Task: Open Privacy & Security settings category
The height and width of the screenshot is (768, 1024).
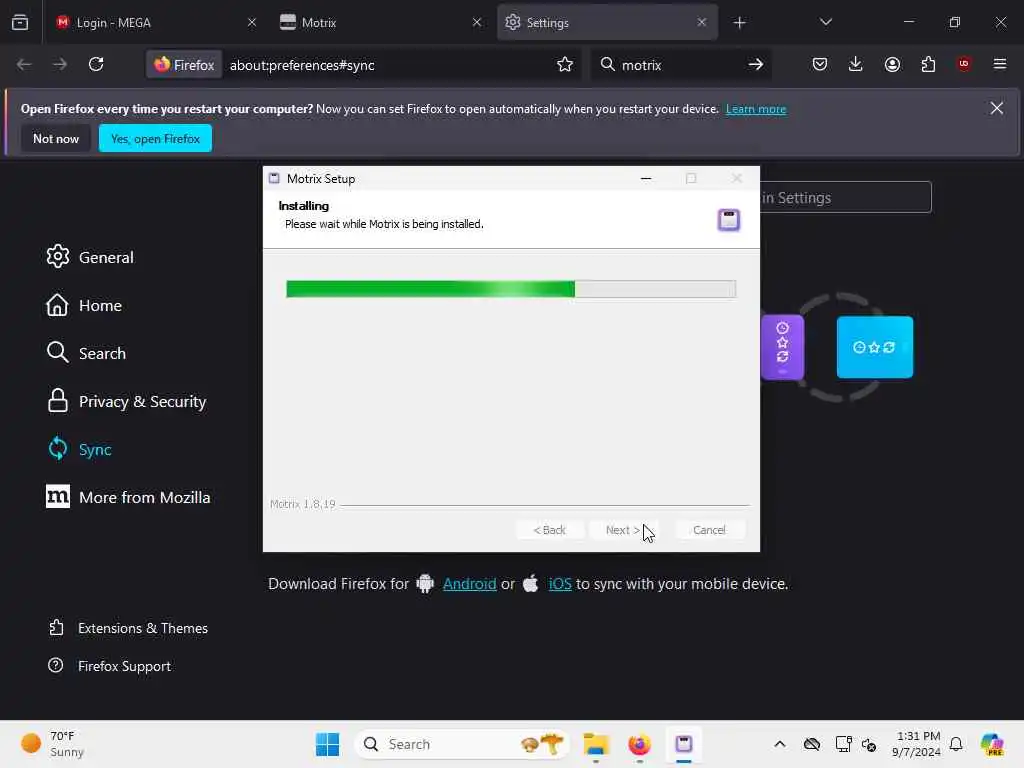Action: point(127,402)
